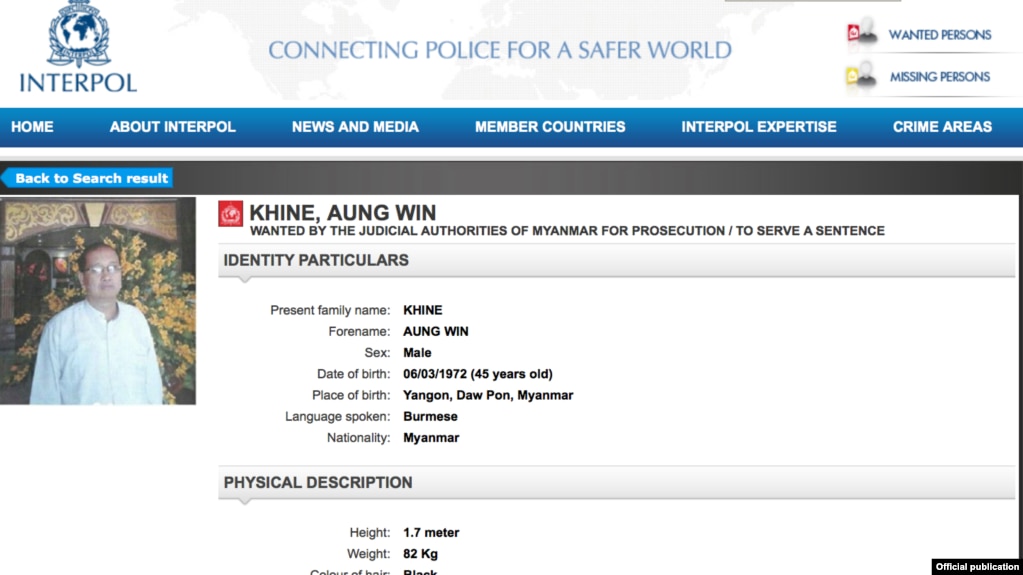Click the MISSING PERSONS link text
Screen dimensions: 1023x575
pos(939,77)
